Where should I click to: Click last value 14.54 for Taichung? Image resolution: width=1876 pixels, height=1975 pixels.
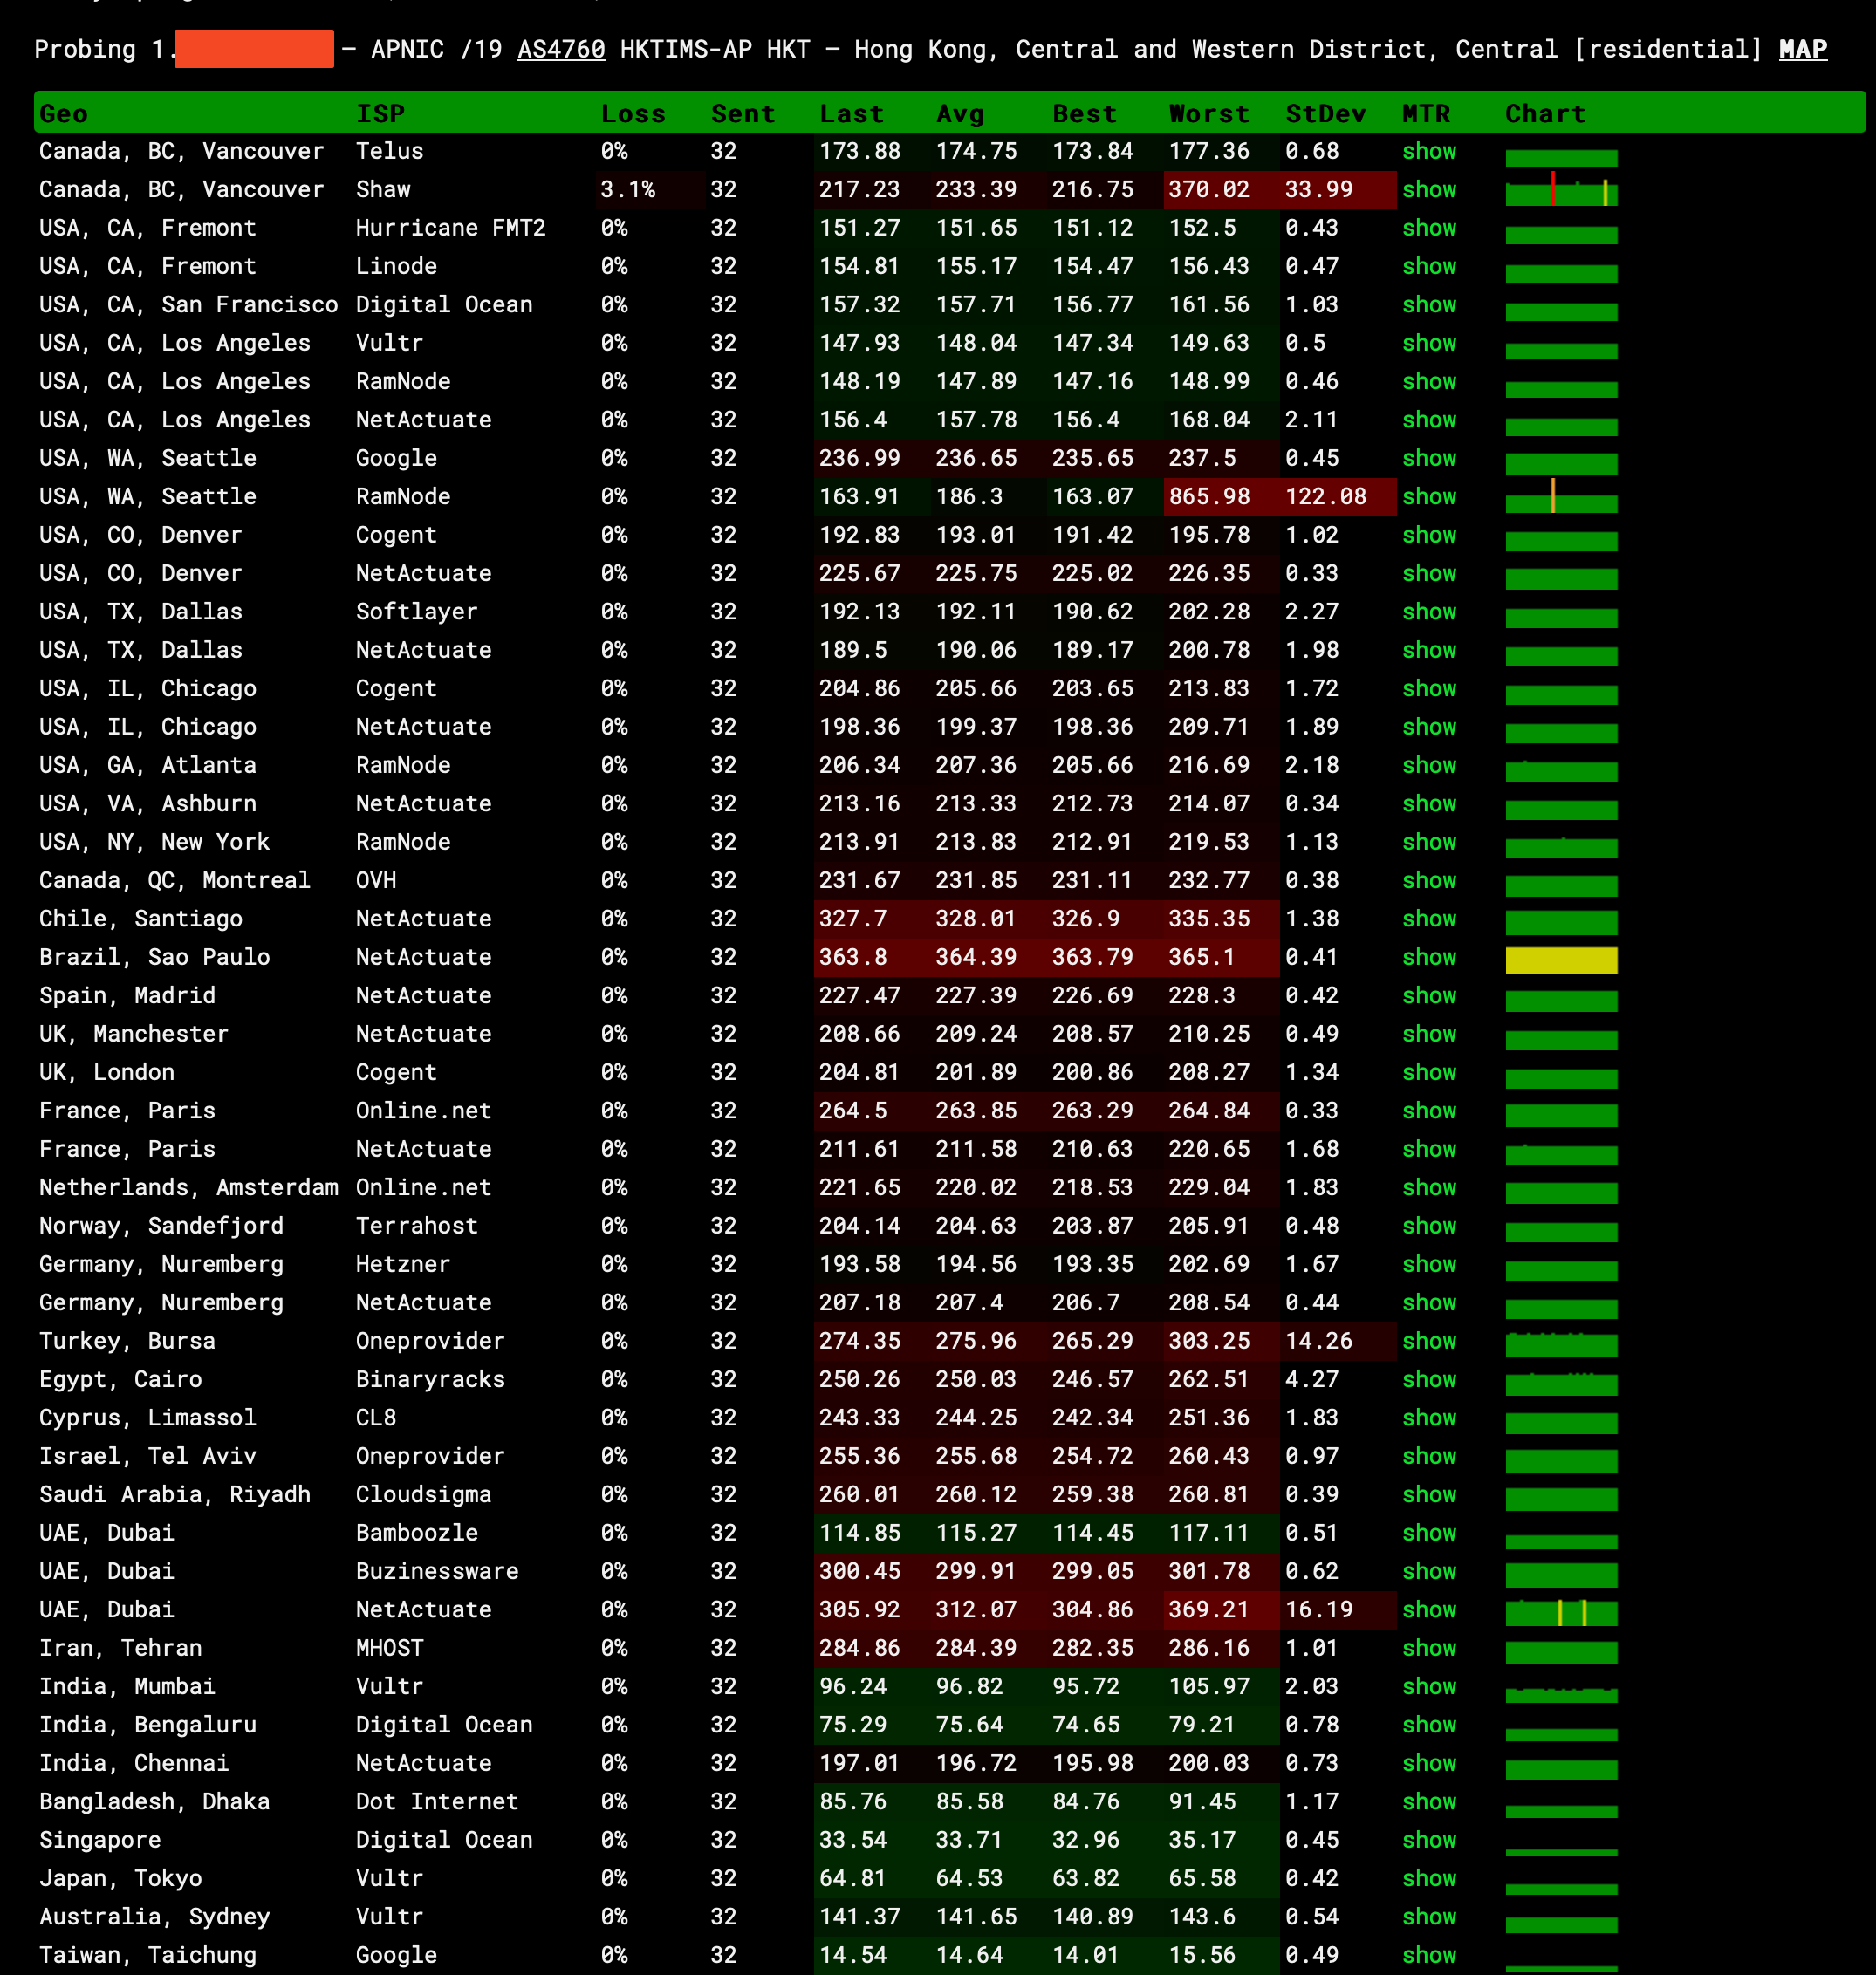click(852, 1954)
